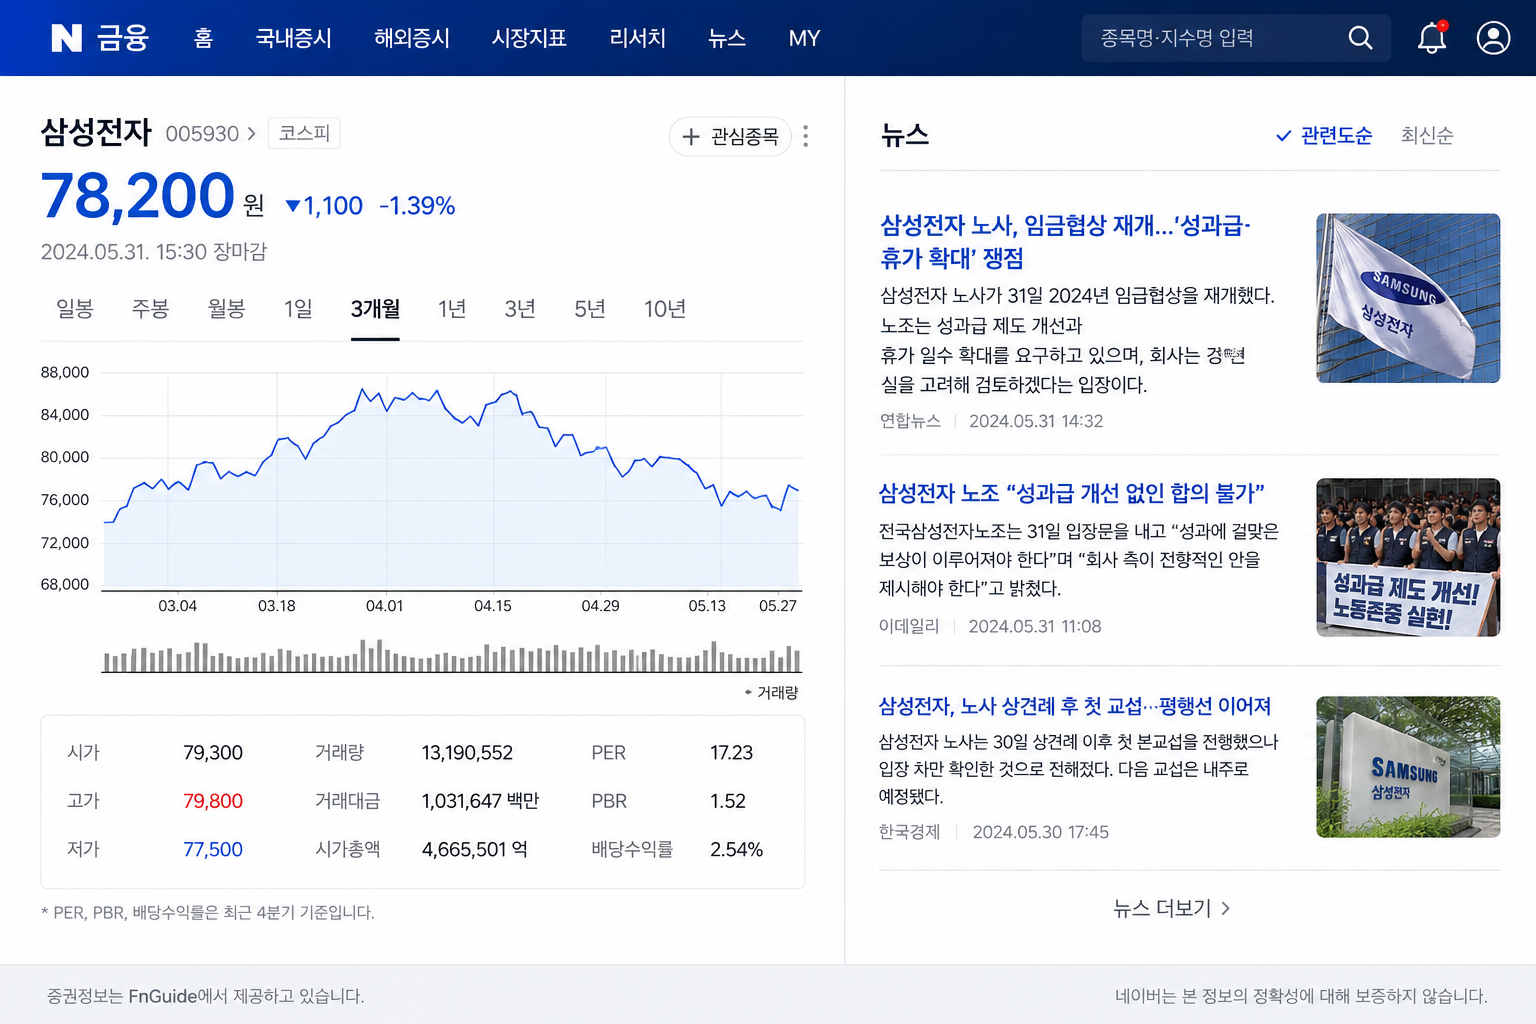Open union protest news thumbnail

tap(1408, 557)
